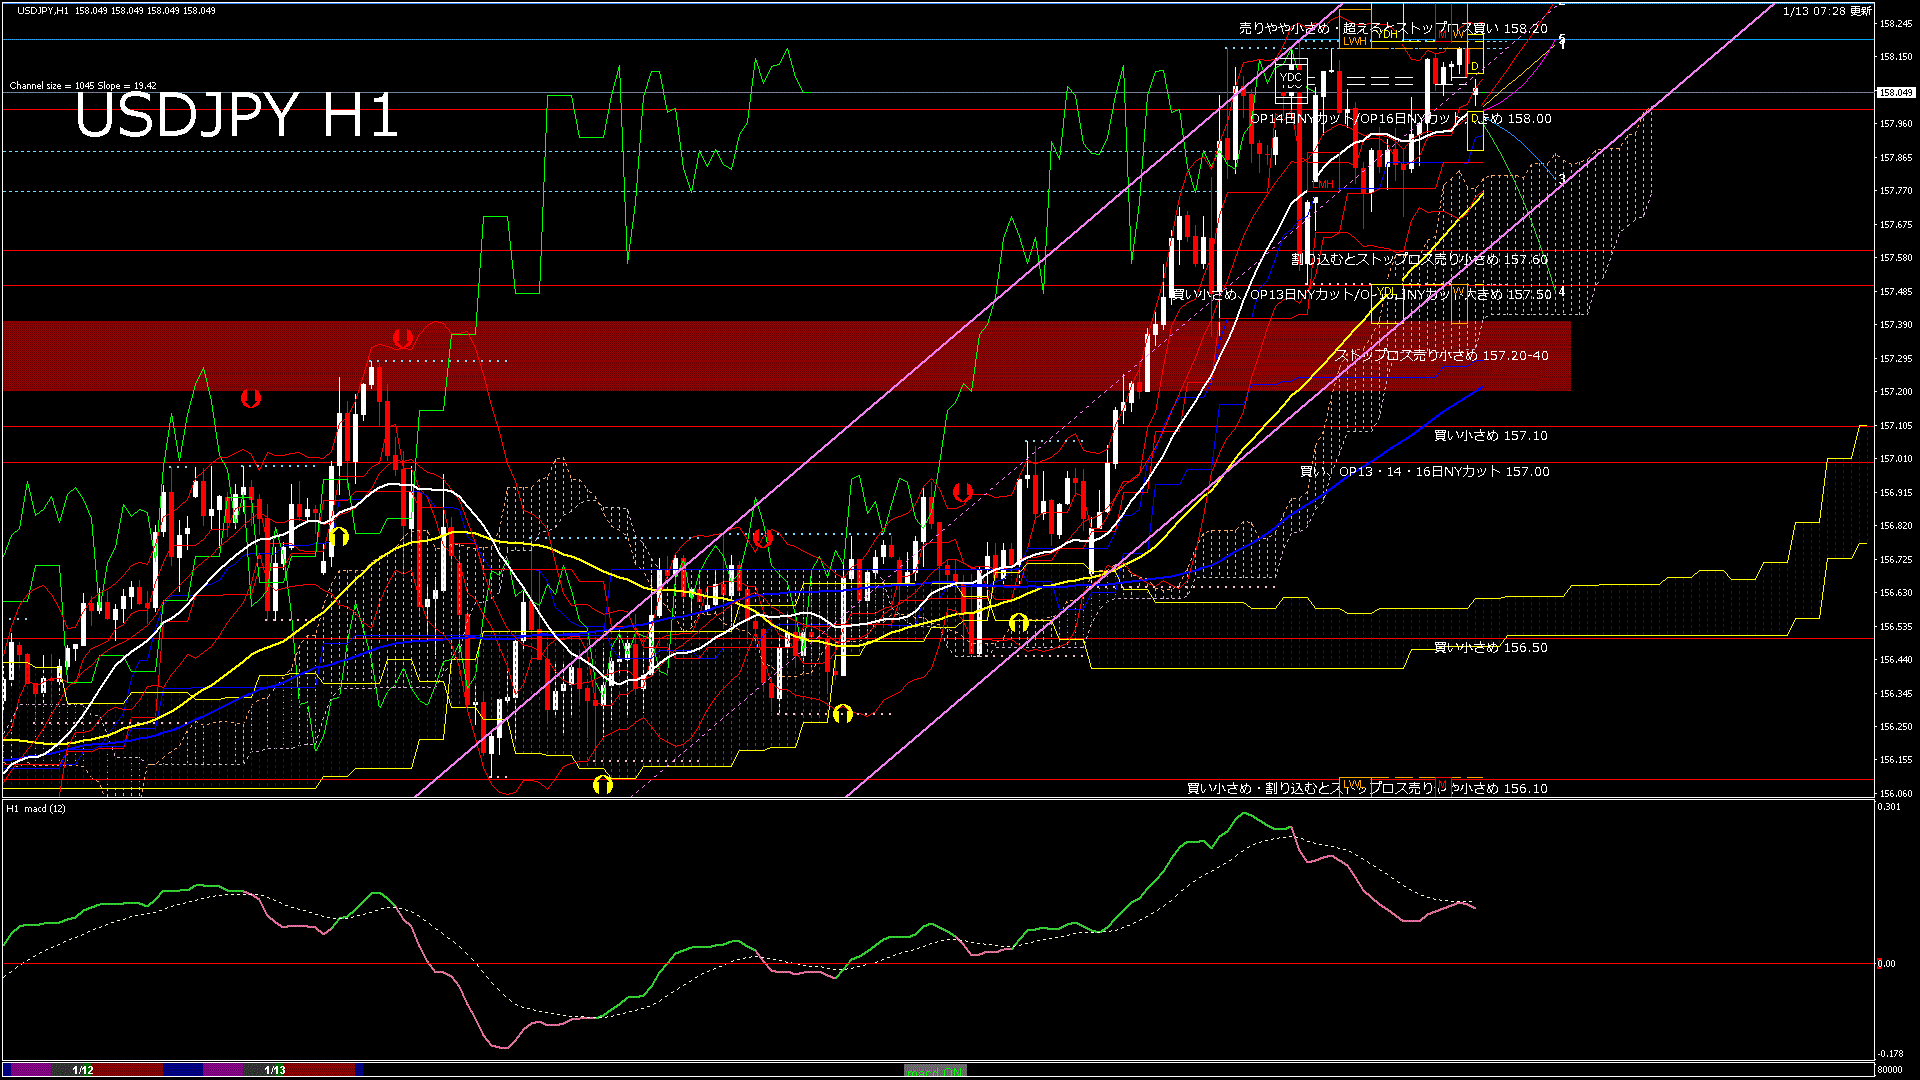
Task: Select the yellow D box near the latest candle
Action: pyautogui.click(x=1475, y=66)
